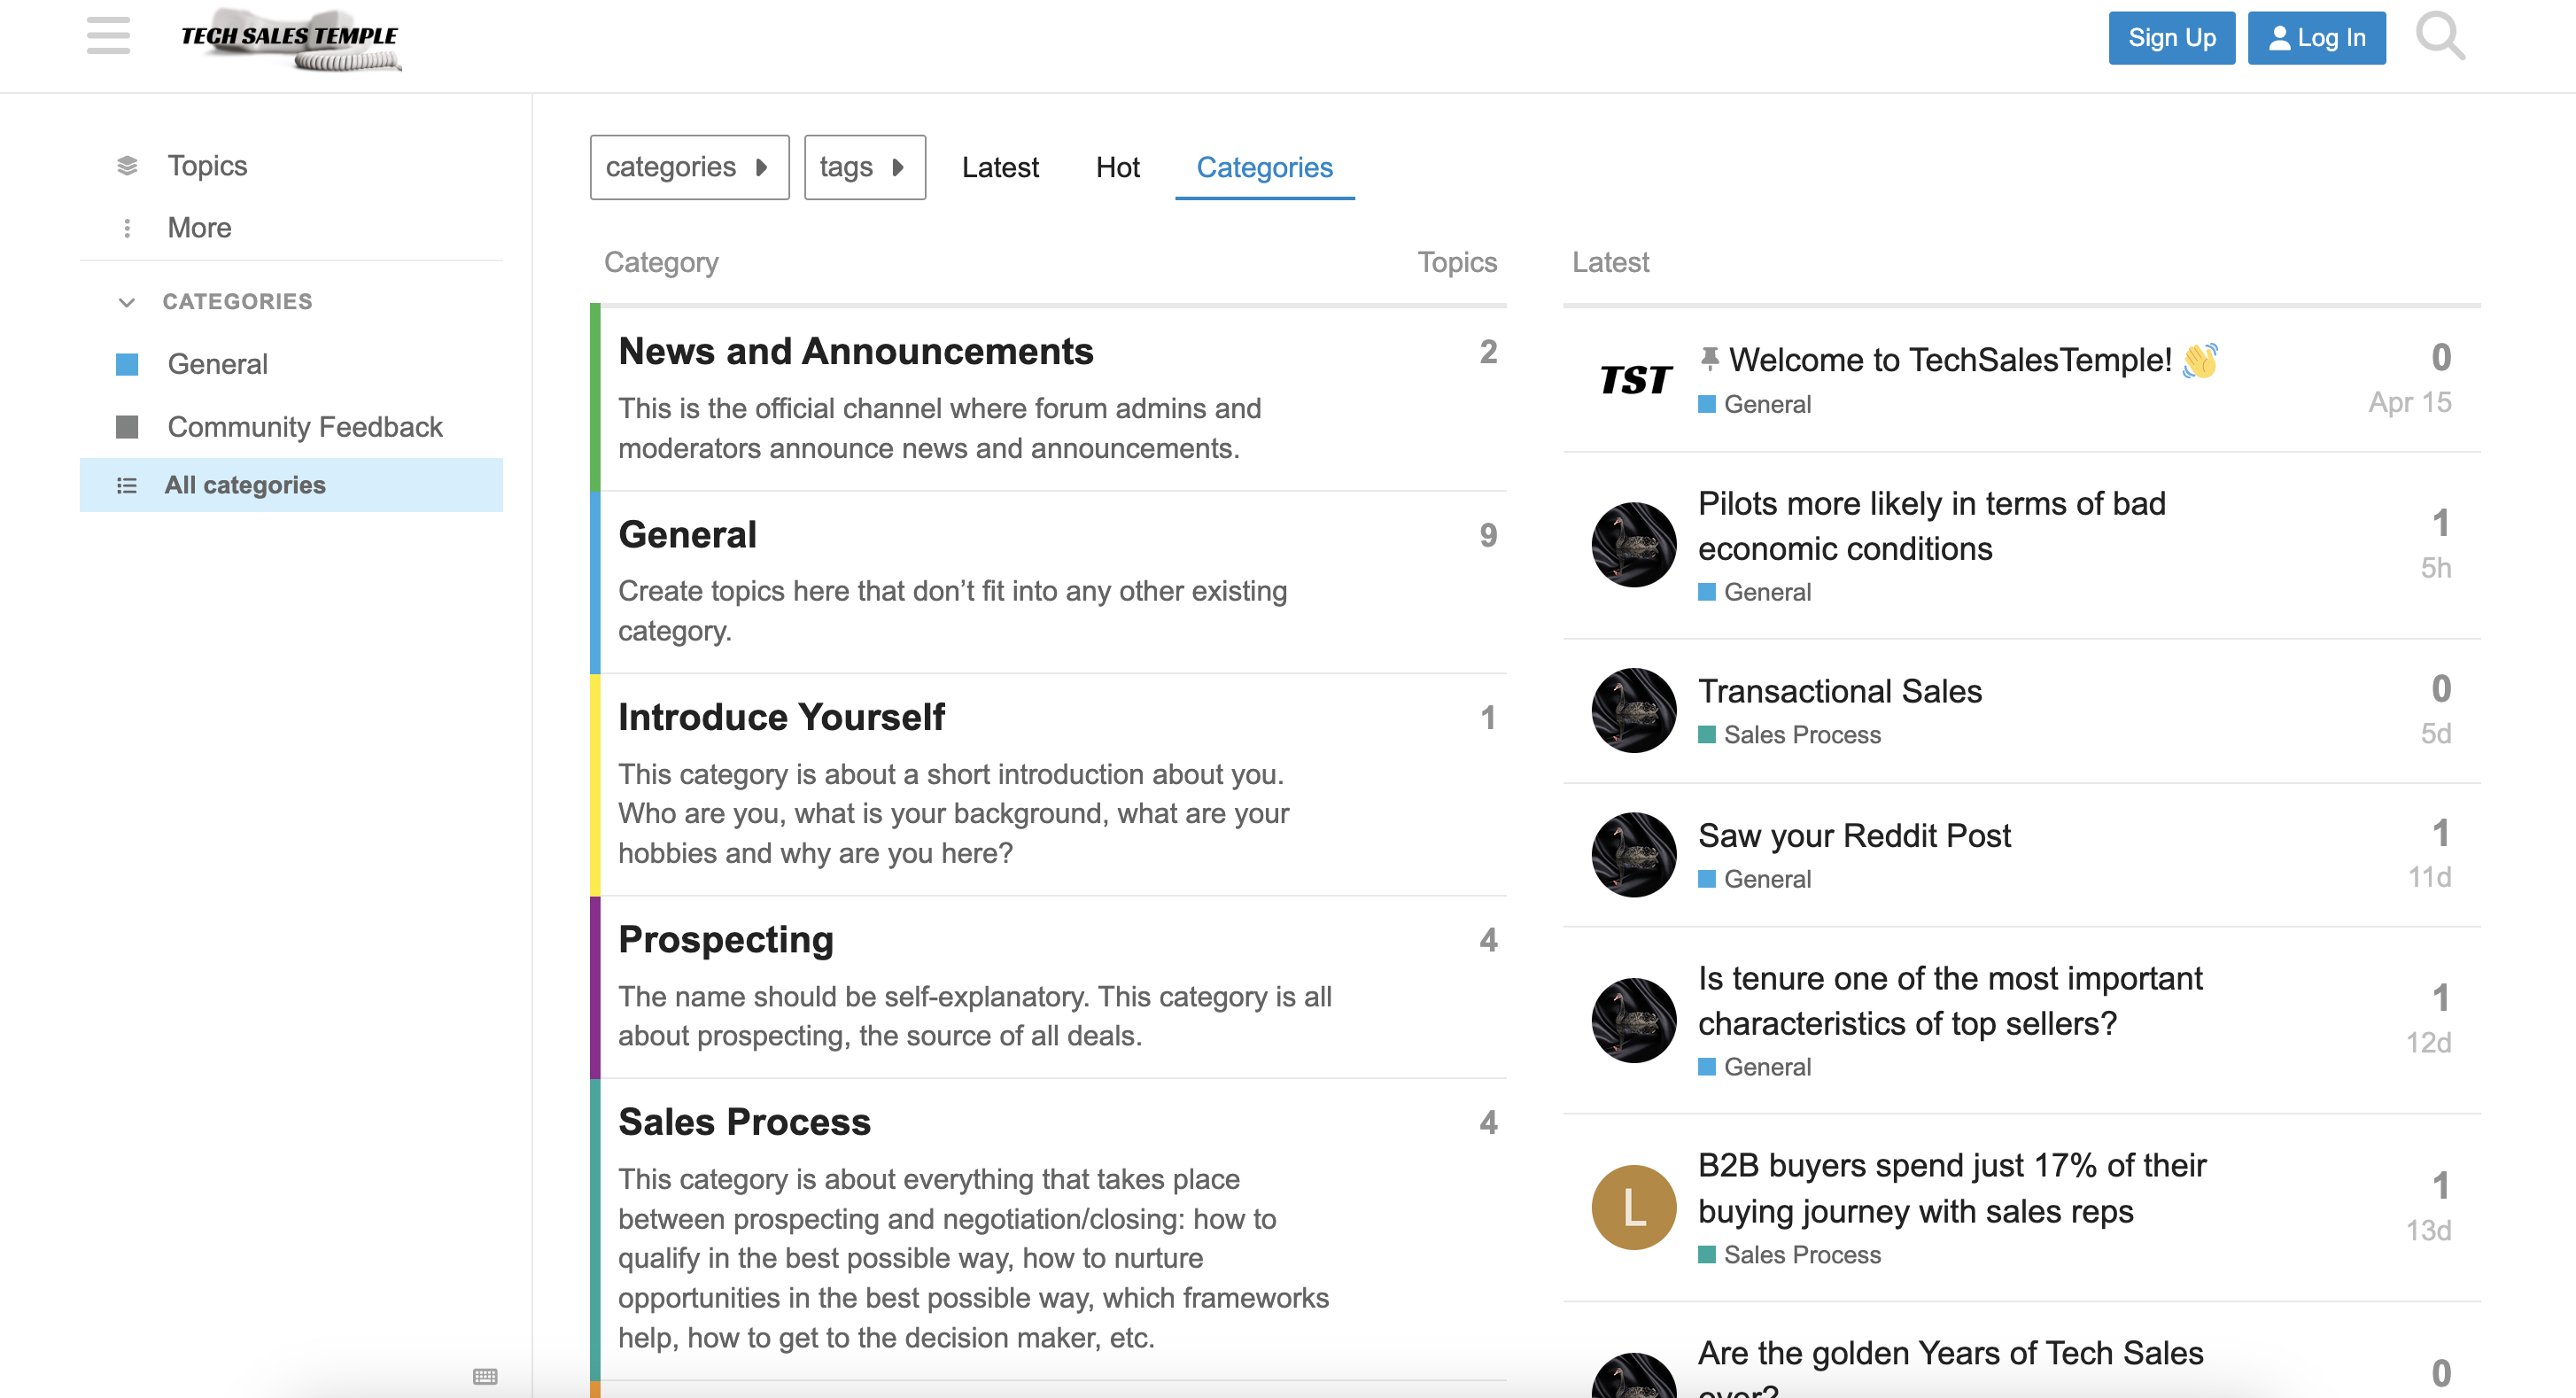Click avatar beside Pilots more likely topic
The image size is (2576, 1398).
pos(1634,545)
